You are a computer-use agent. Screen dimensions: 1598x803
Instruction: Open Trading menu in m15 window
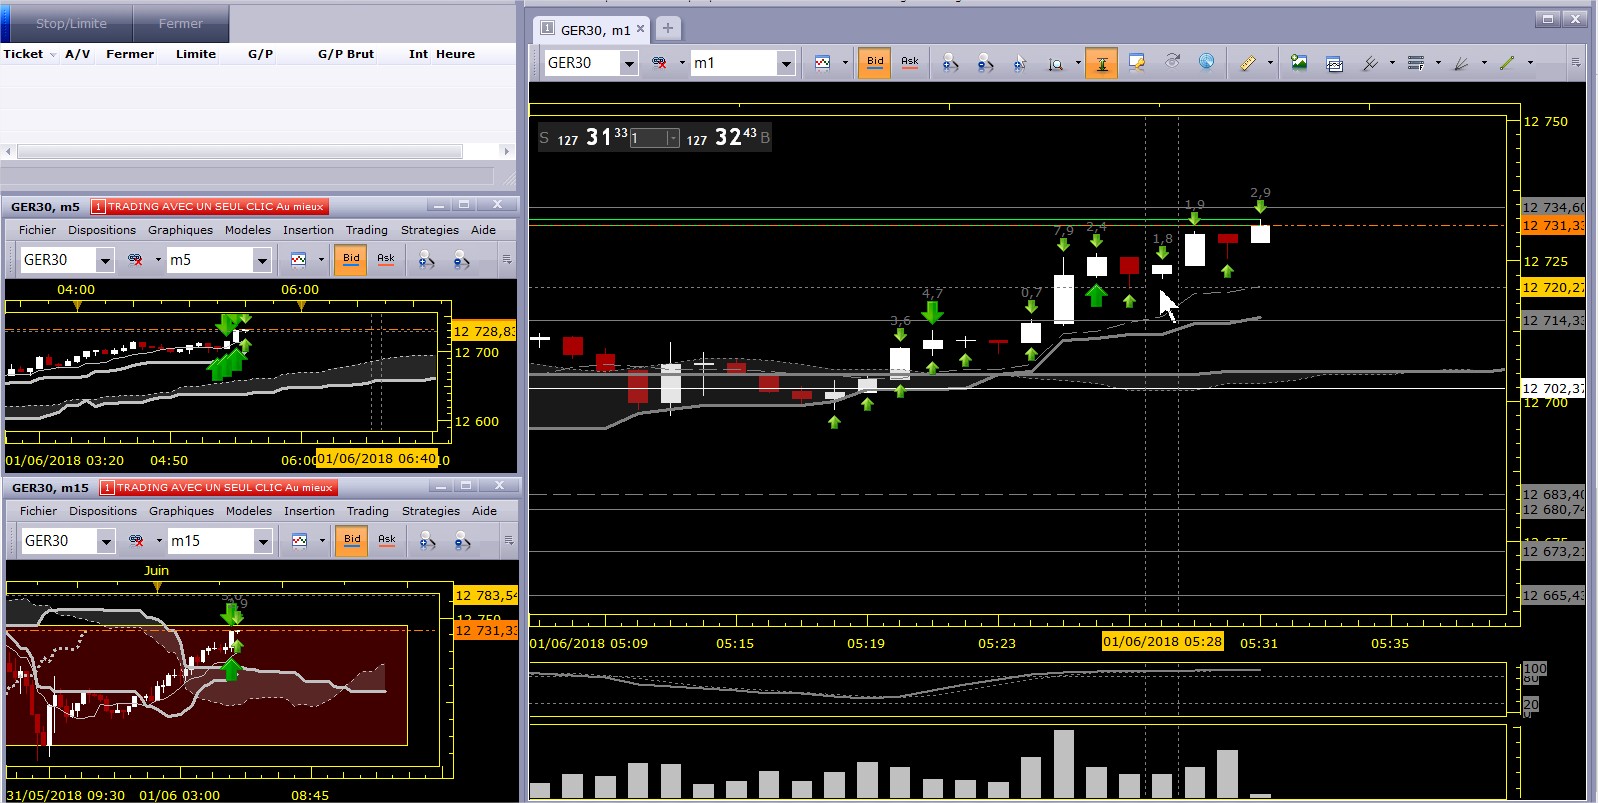coord(367,511)
